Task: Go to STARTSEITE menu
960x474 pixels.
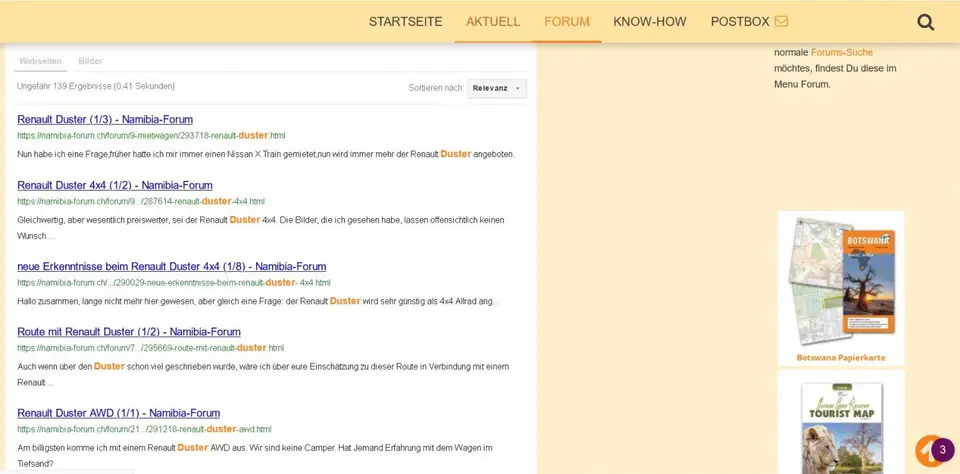Action: pos(405,22)
